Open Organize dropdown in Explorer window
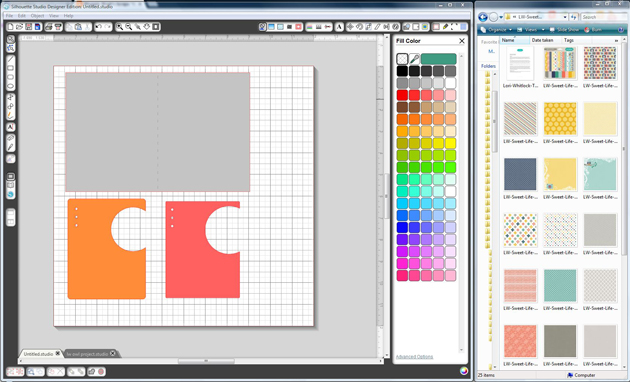The image size is (630, 382). point(497,30)
